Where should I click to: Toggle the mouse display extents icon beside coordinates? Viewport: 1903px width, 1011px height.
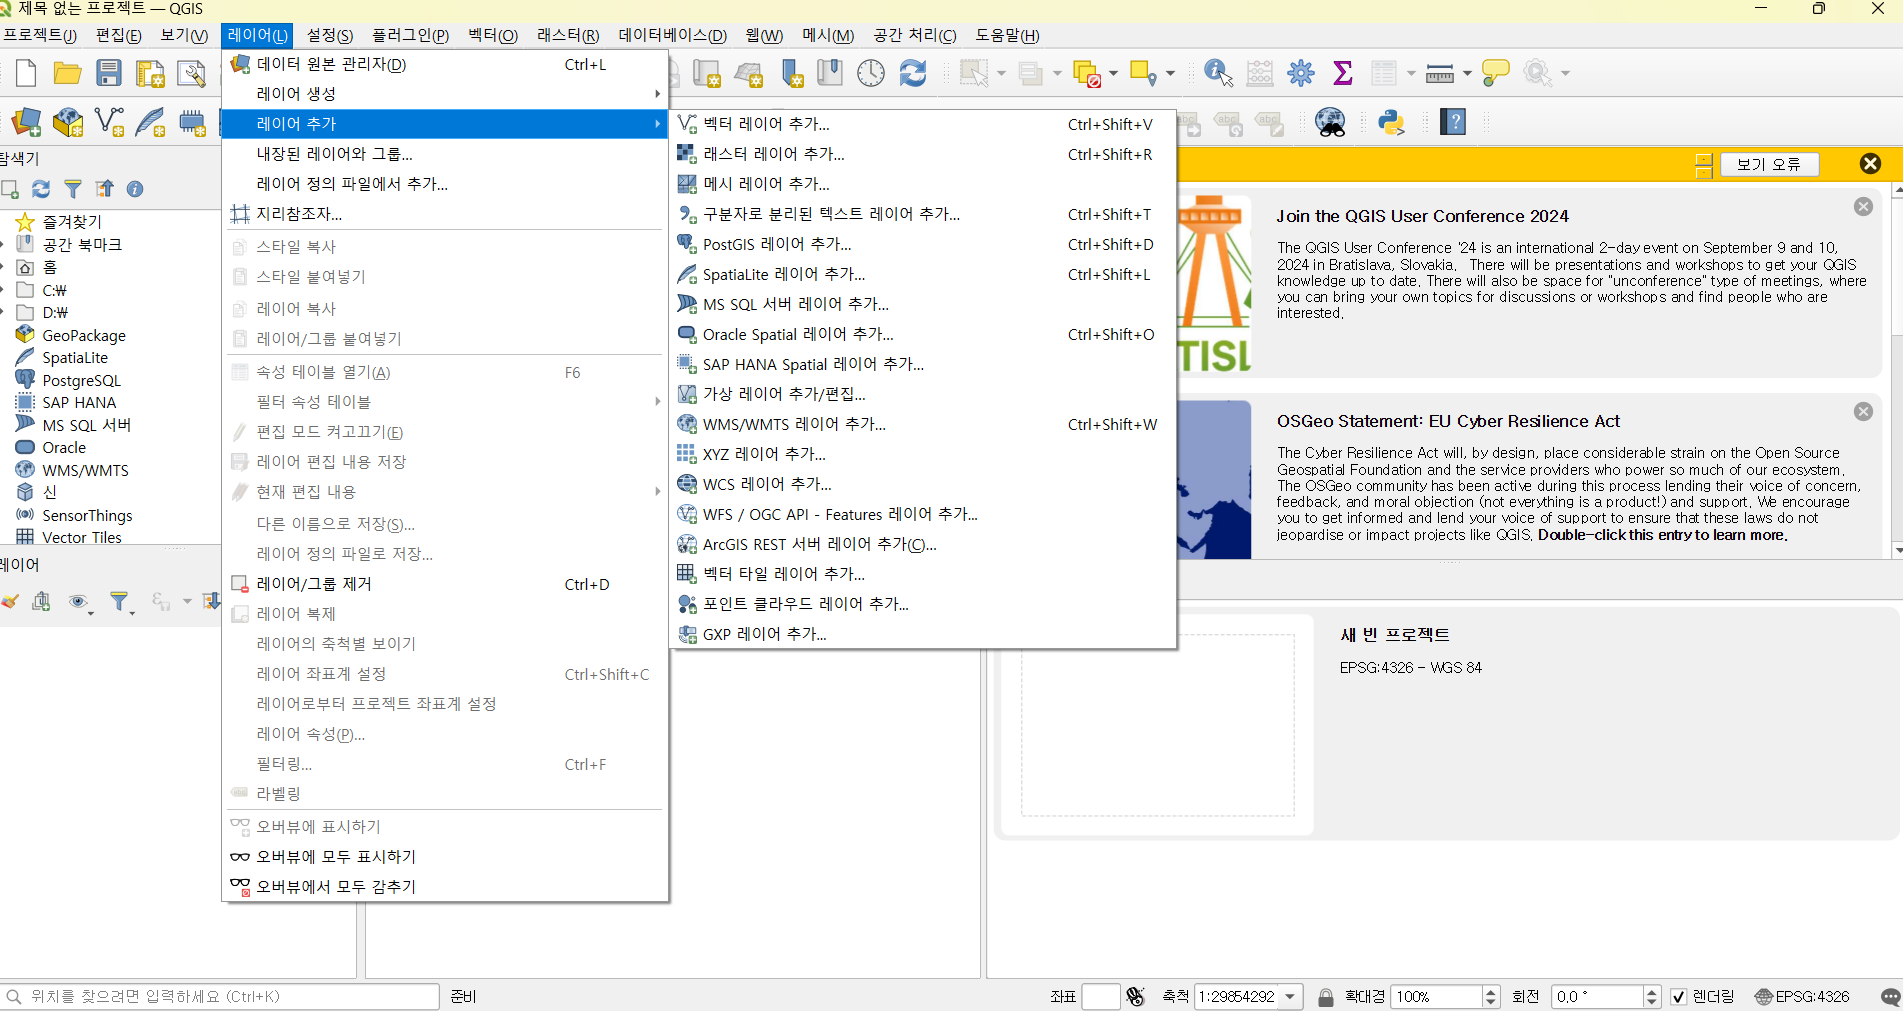click(x=1135, y=996)
